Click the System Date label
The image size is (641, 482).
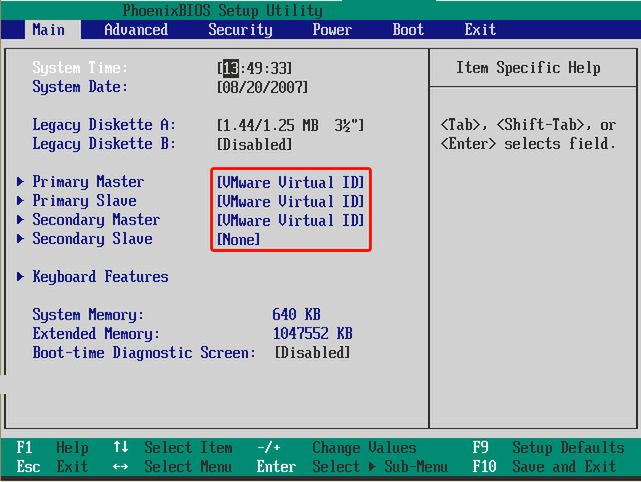[80, 87]
